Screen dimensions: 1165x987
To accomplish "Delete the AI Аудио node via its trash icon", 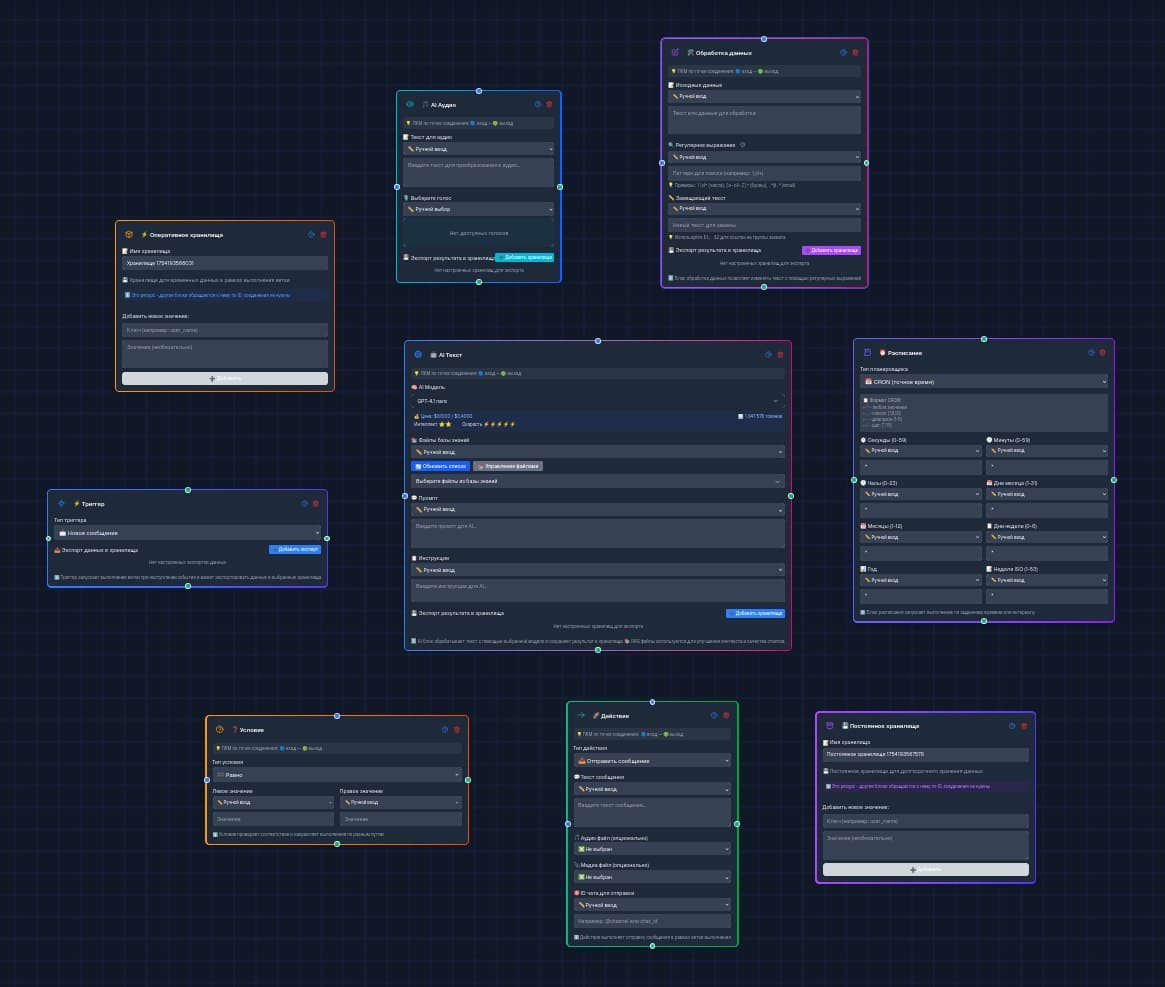I will pyautogui.click(x=549, y=105).
